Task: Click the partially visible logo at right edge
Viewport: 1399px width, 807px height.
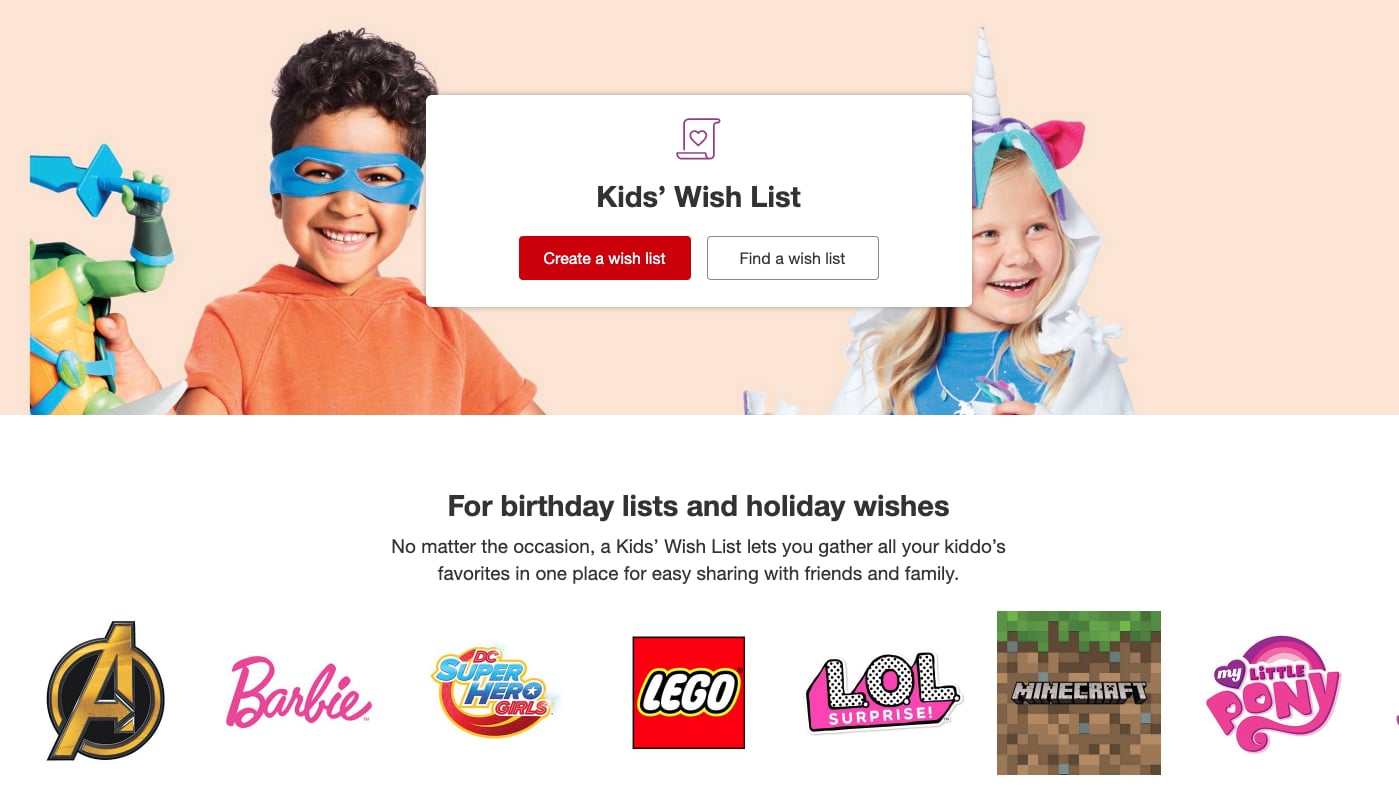Action: click(1396, 716)
